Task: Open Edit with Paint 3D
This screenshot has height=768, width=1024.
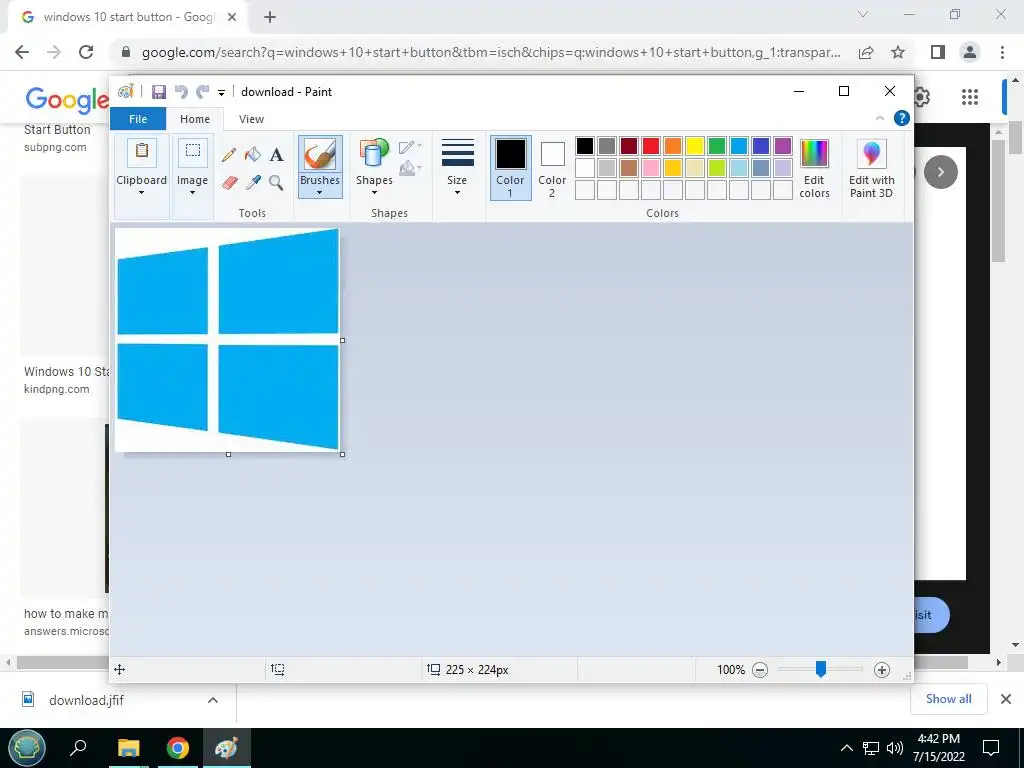Action: point(871,168)
